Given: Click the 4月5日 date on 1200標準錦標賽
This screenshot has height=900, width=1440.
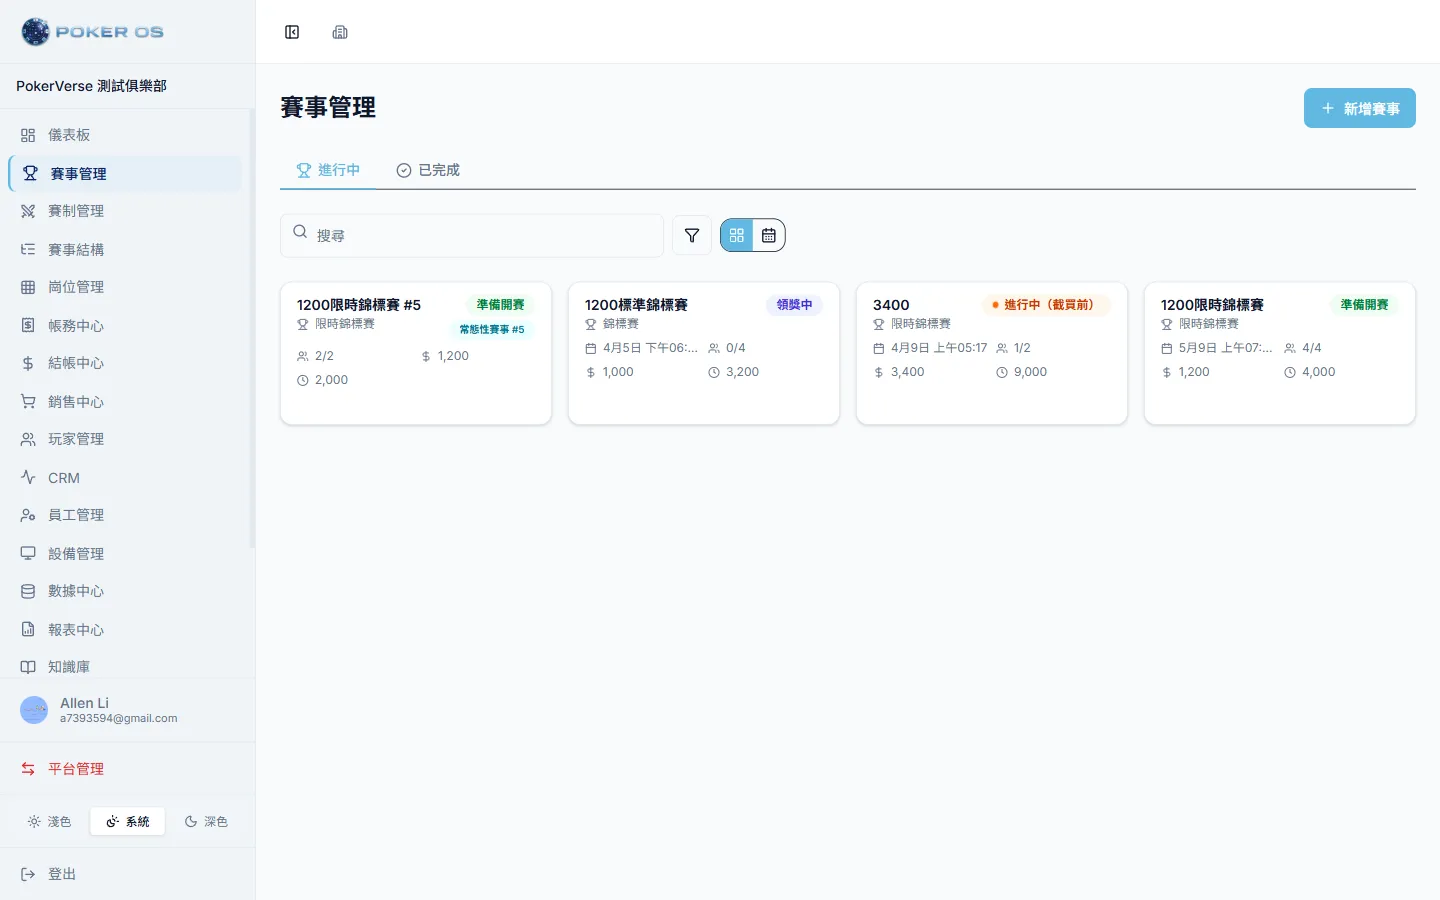Looking at the screenshot, I should 650,348.
